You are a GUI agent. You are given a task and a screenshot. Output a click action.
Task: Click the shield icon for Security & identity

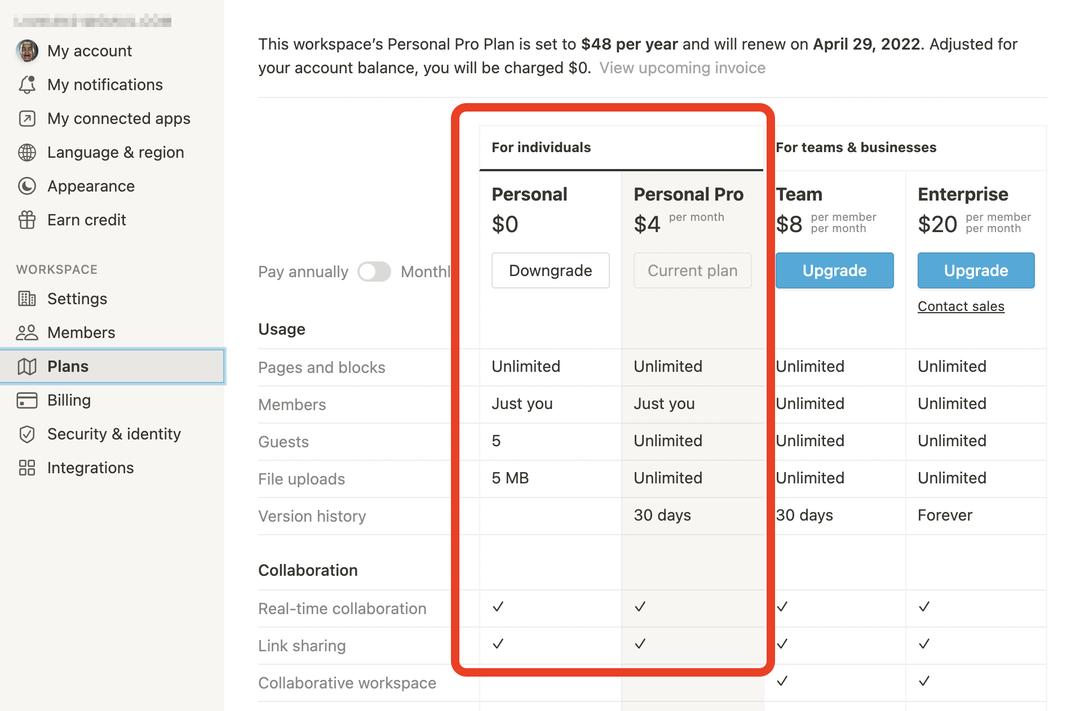click(x=27, y=434)
